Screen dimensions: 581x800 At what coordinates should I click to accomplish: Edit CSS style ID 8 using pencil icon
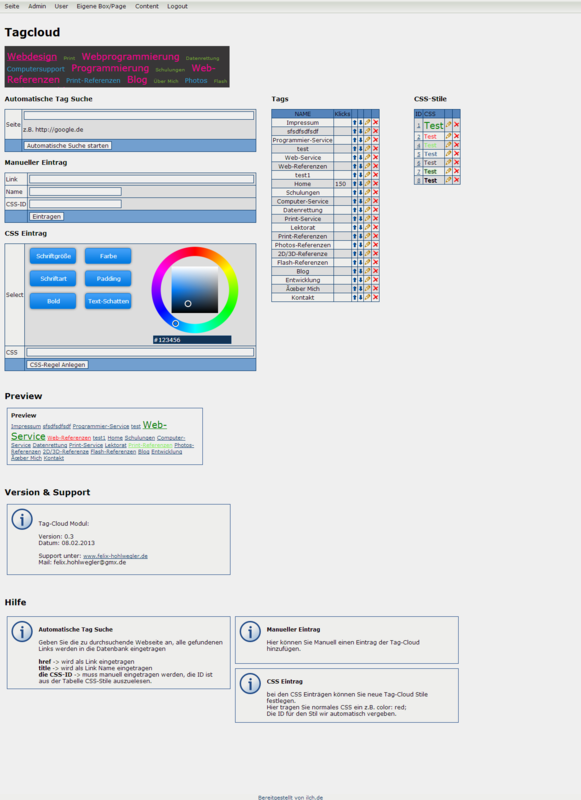point(448,180)
